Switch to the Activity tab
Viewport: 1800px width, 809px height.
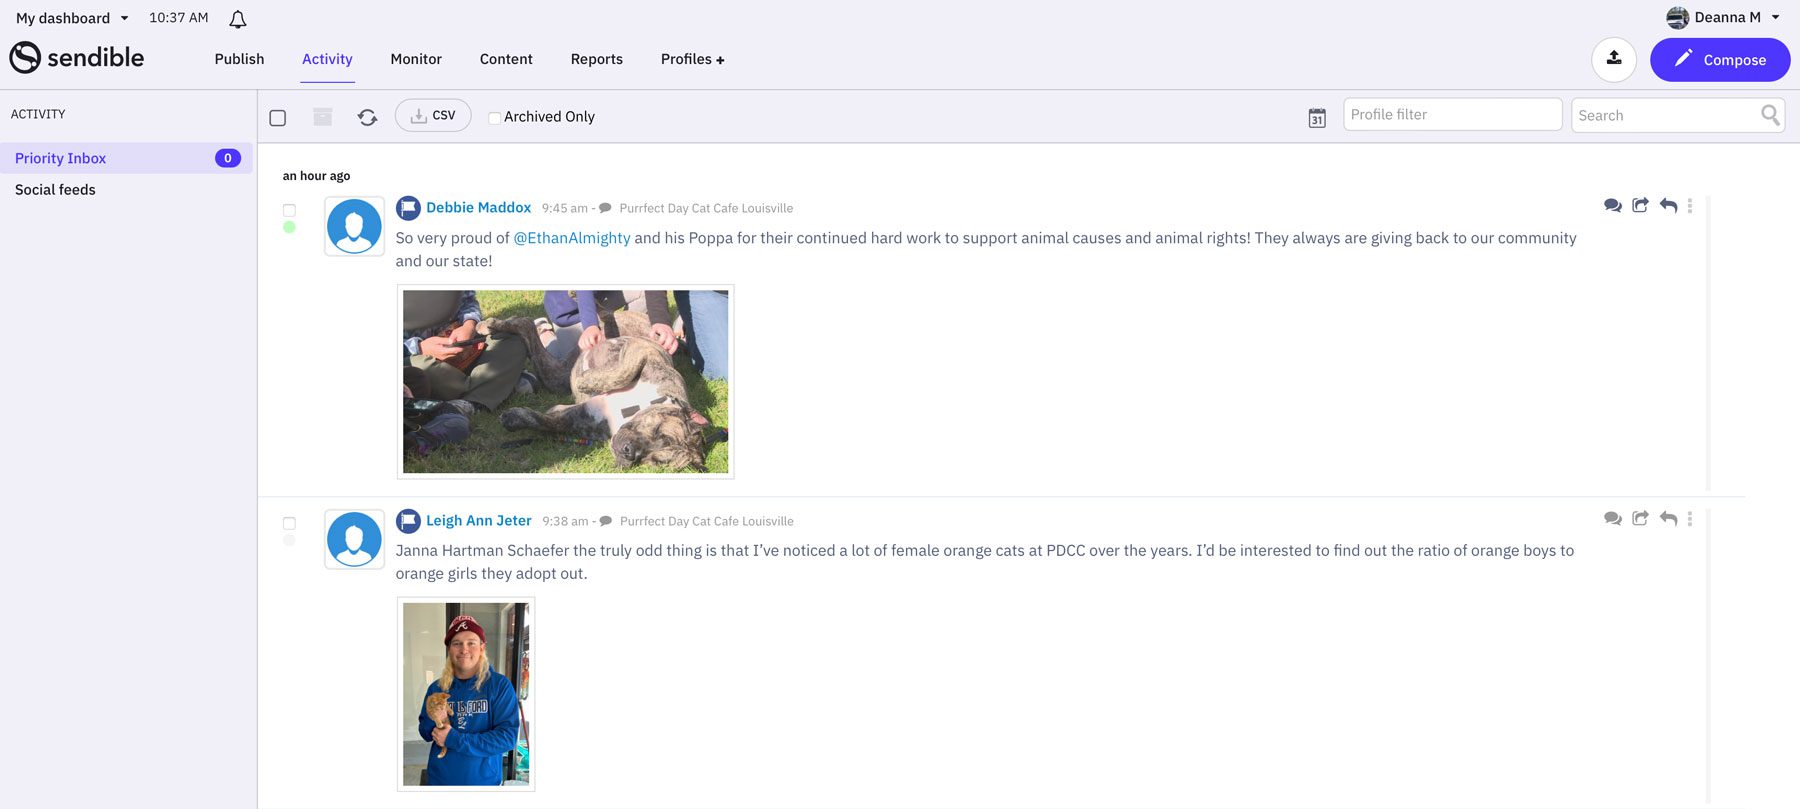327,59
